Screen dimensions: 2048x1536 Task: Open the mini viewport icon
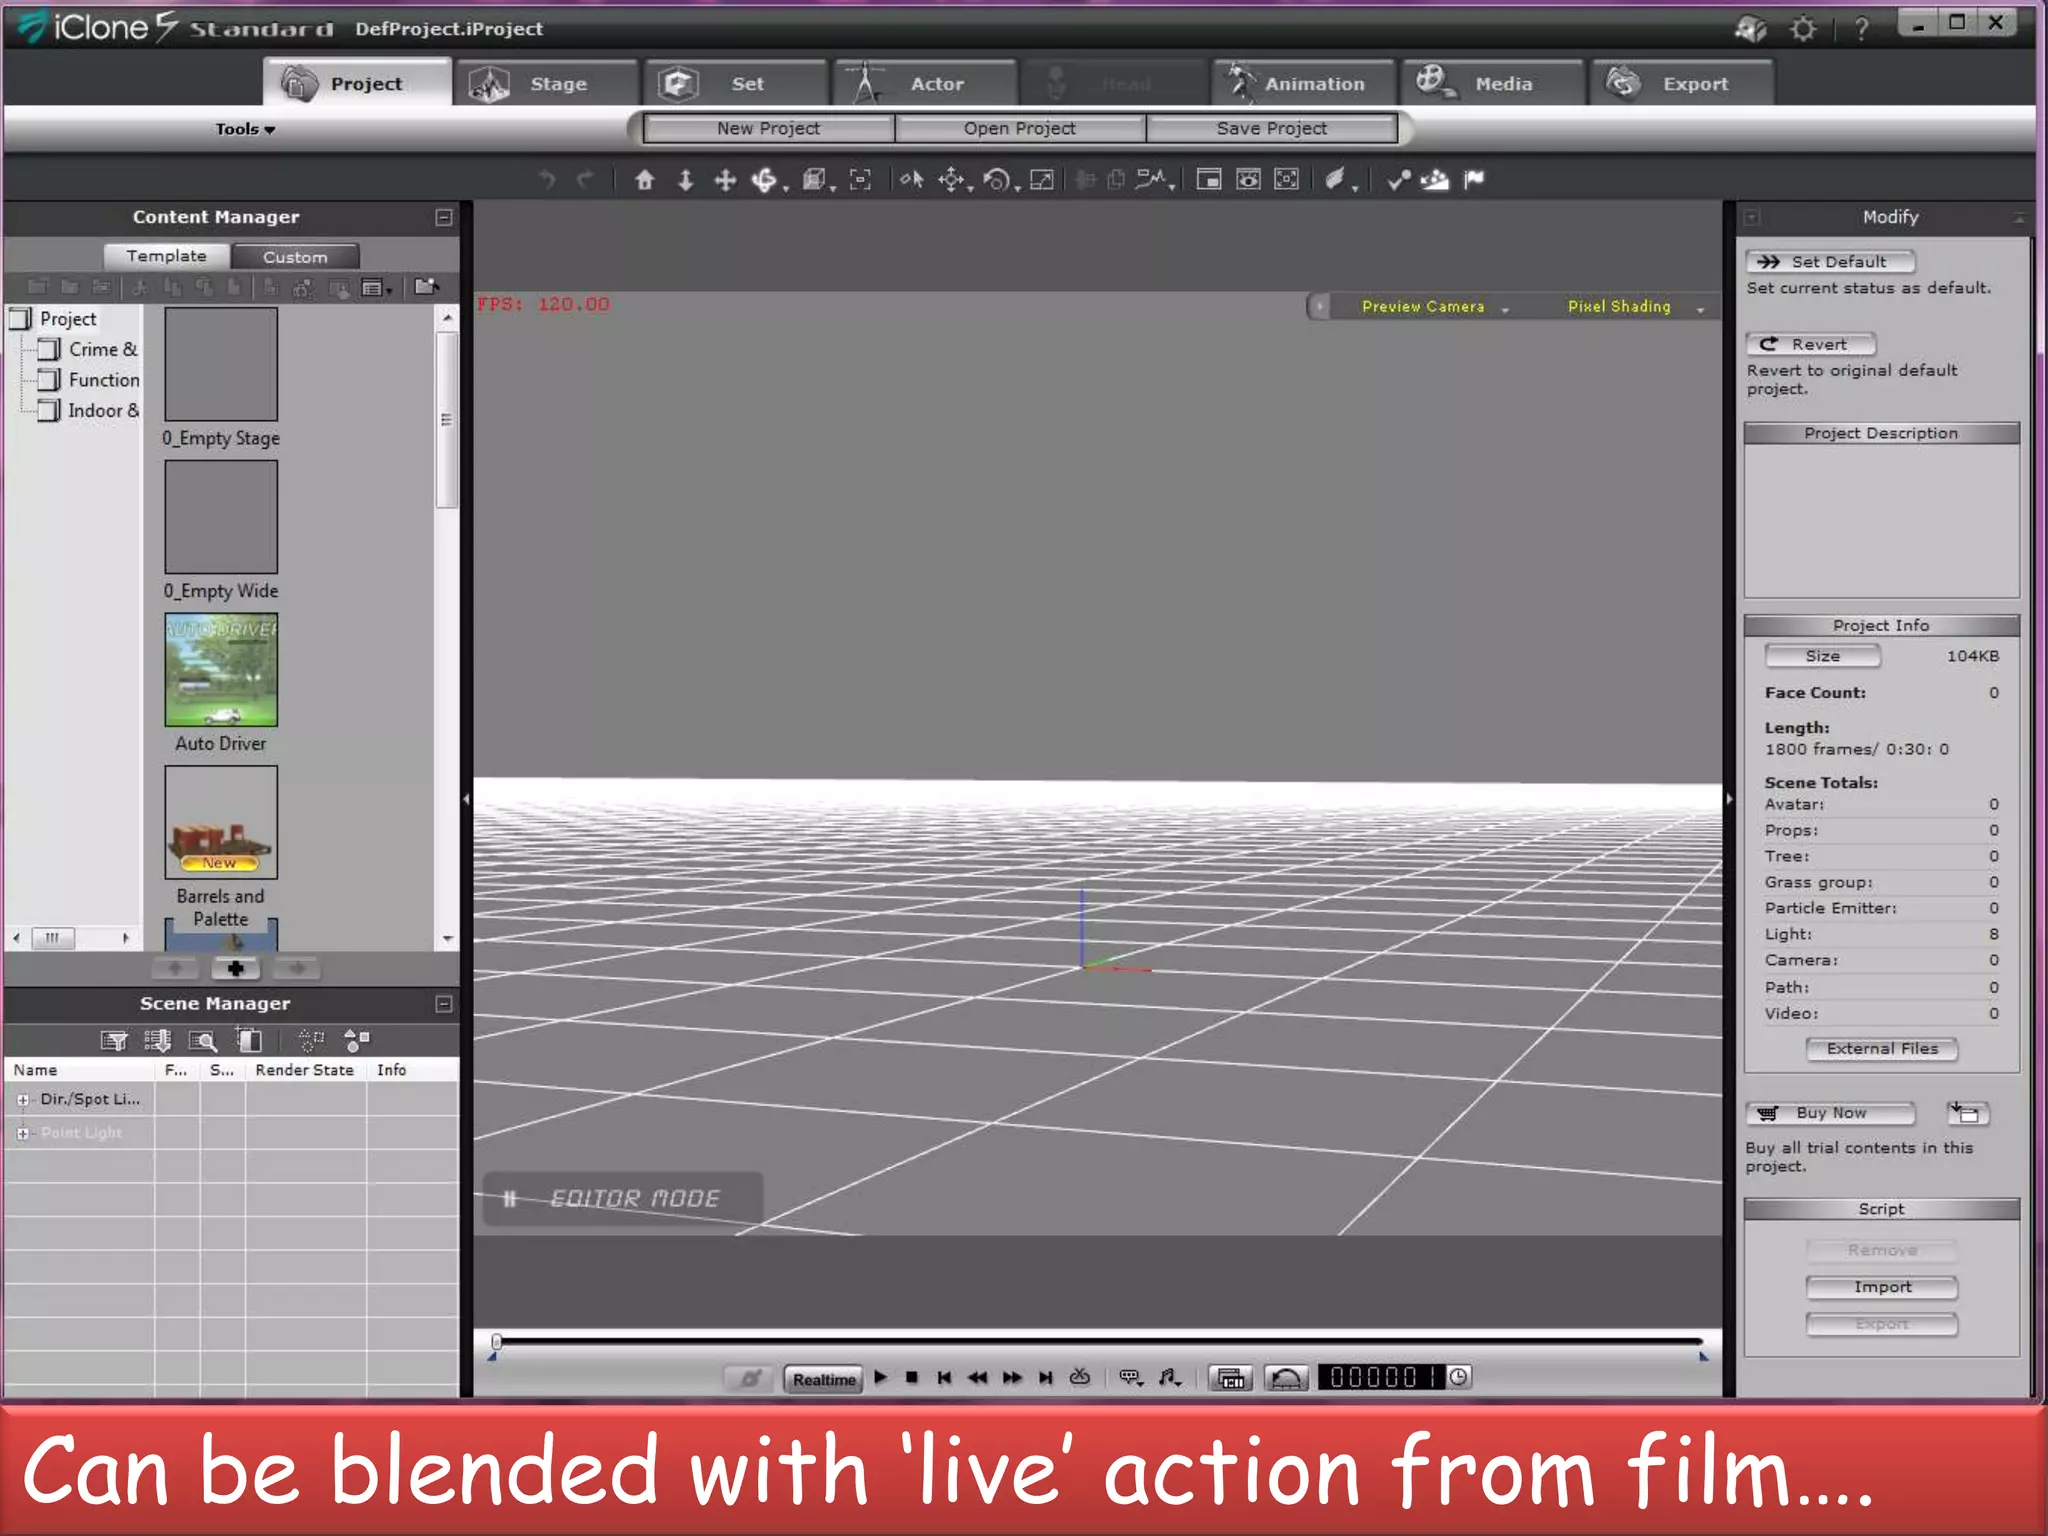(x=1209, y=180)
